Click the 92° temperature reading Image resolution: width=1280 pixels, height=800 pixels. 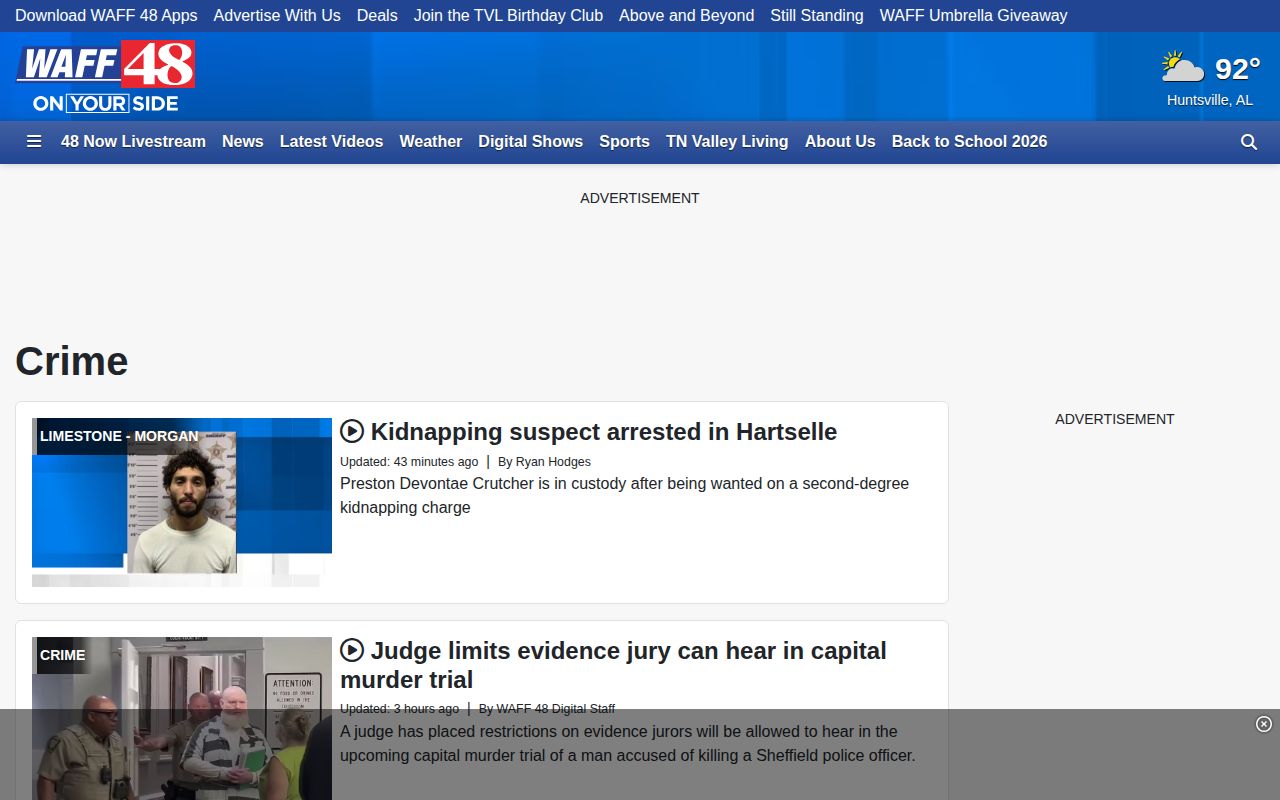tap(1238, 69)
